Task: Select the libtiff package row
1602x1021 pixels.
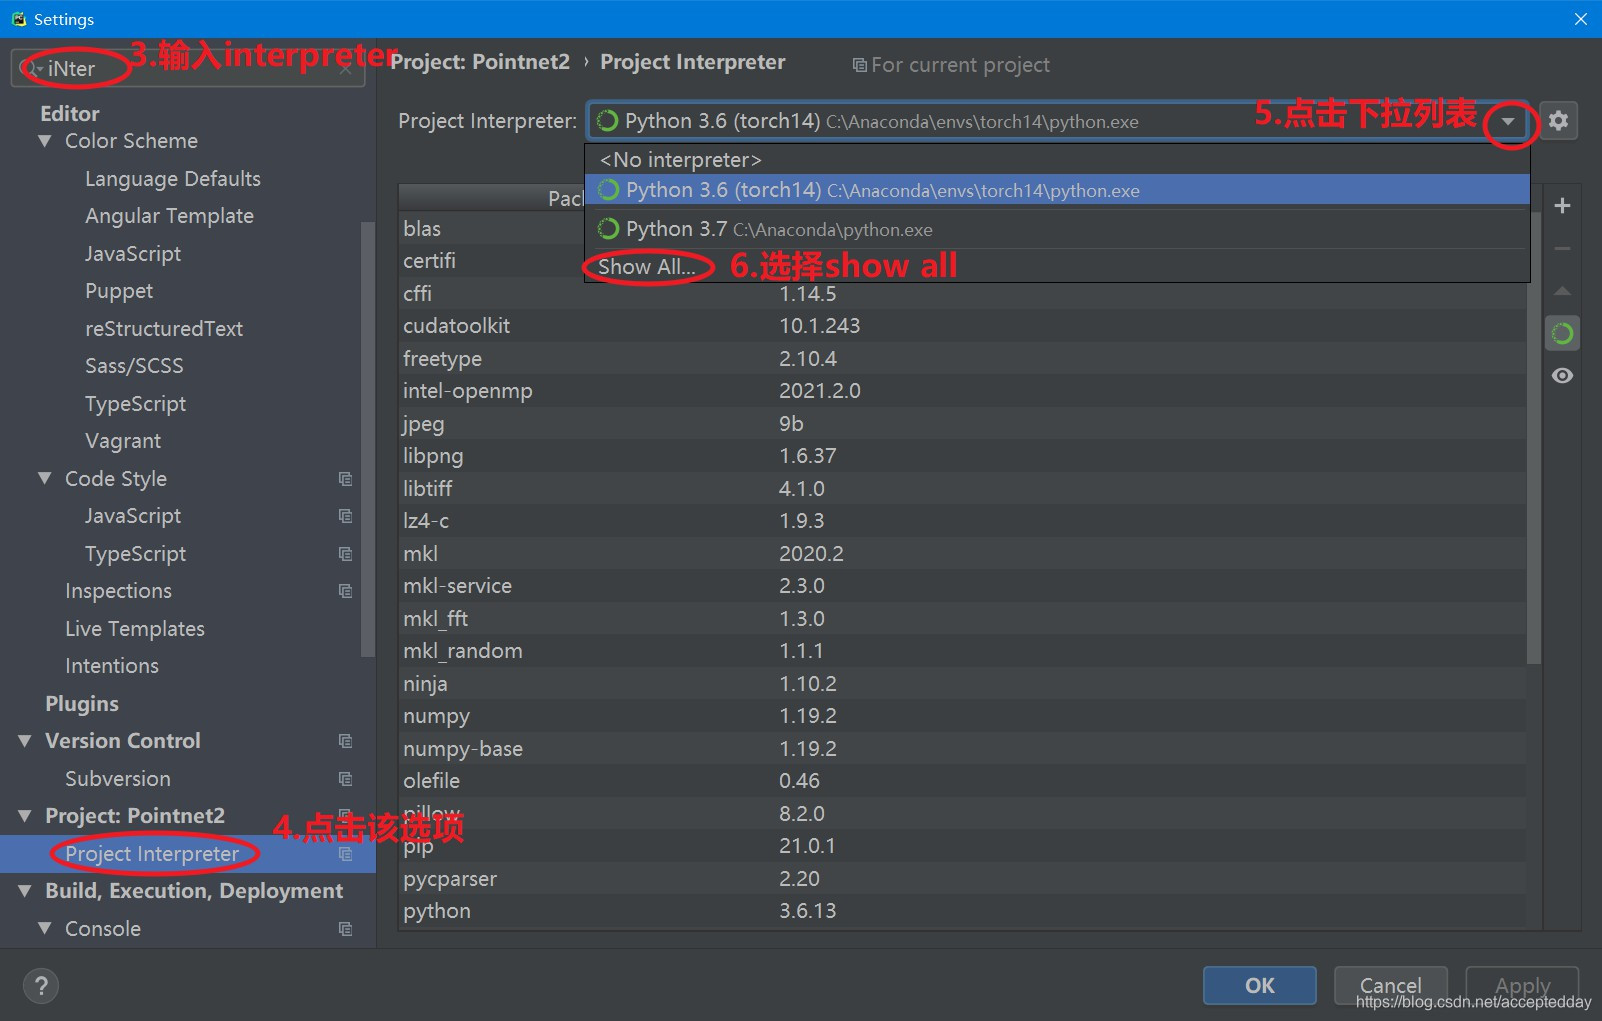Action: 962,489
